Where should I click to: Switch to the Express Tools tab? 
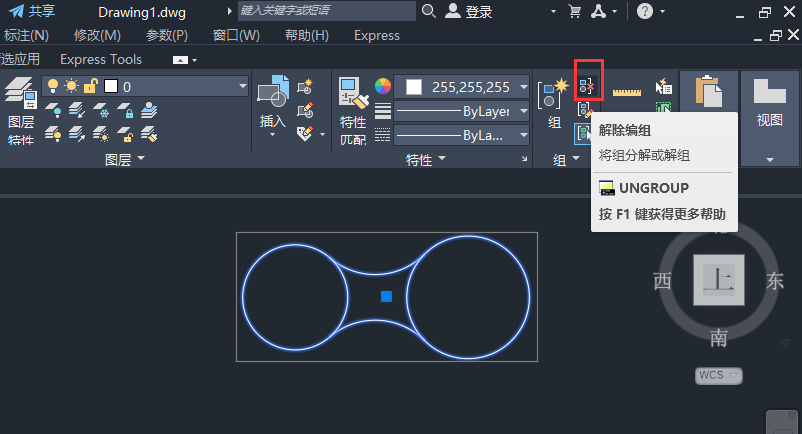click(x=101, y=60)
